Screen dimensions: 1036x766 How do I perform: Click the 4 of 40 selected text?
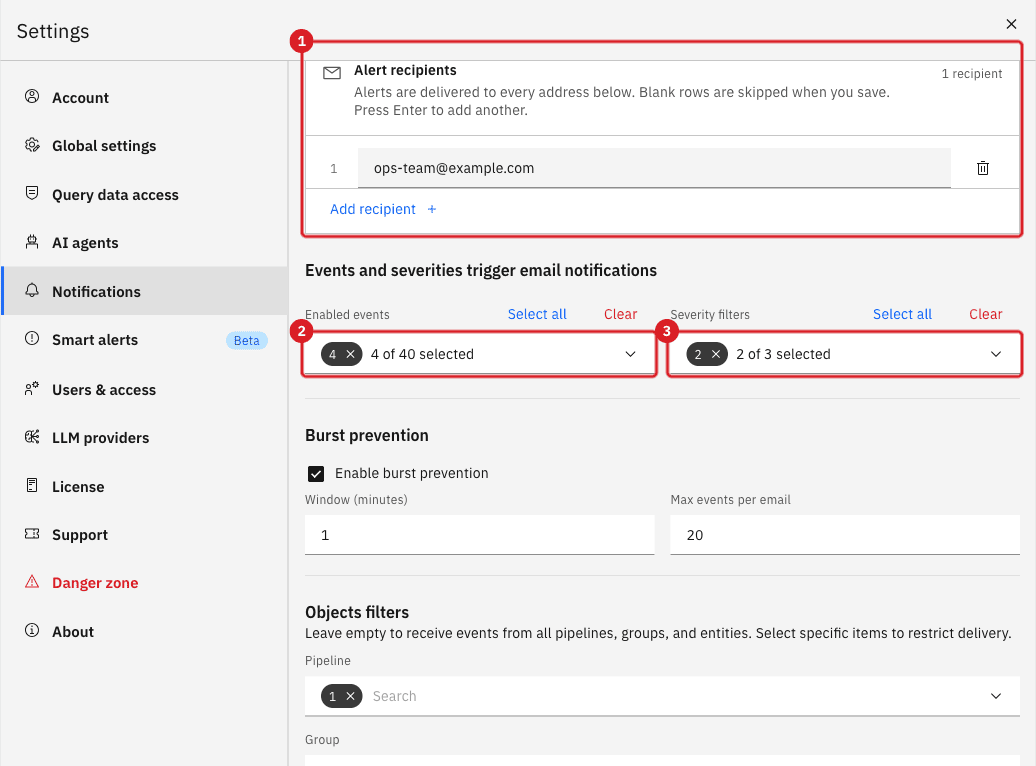pyautogui.click(x=422, y=354)
